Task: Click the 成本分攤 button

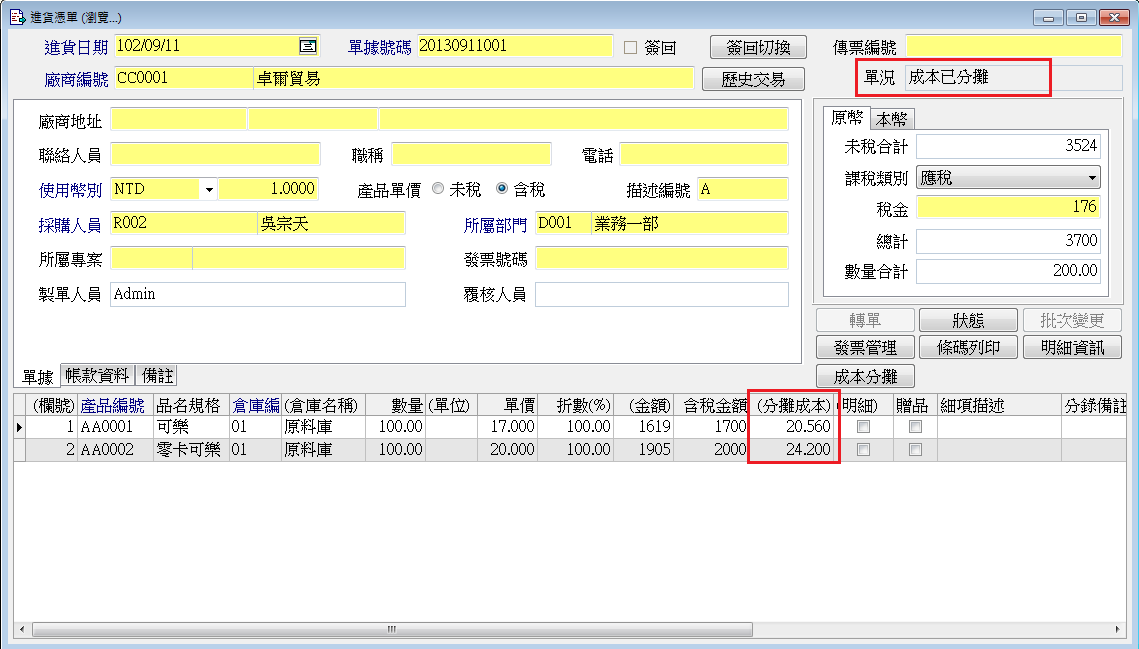Action: 865,376
